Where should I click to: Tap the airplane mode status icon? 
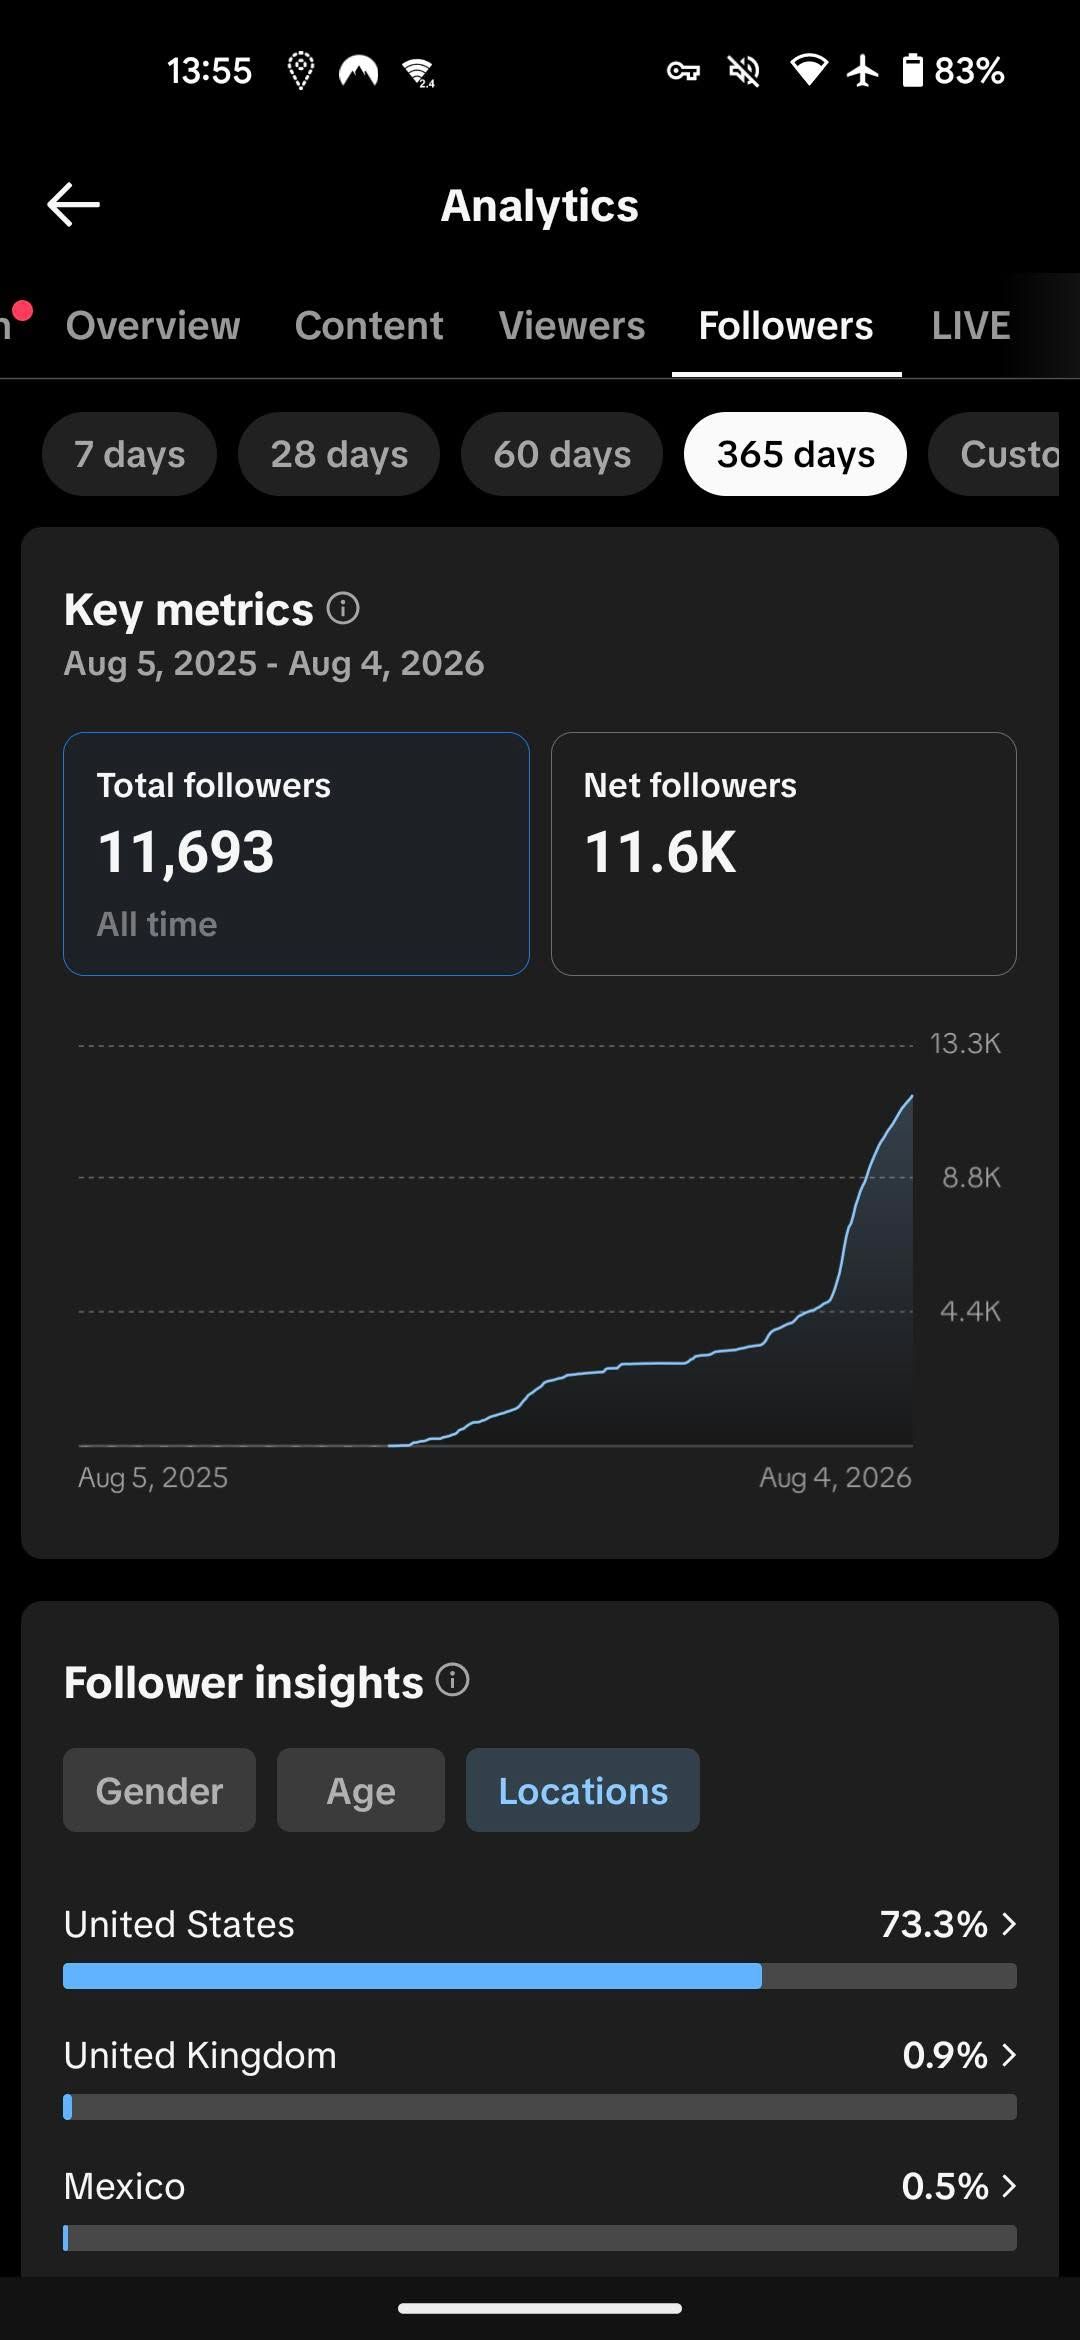click(x=862, y=71)
